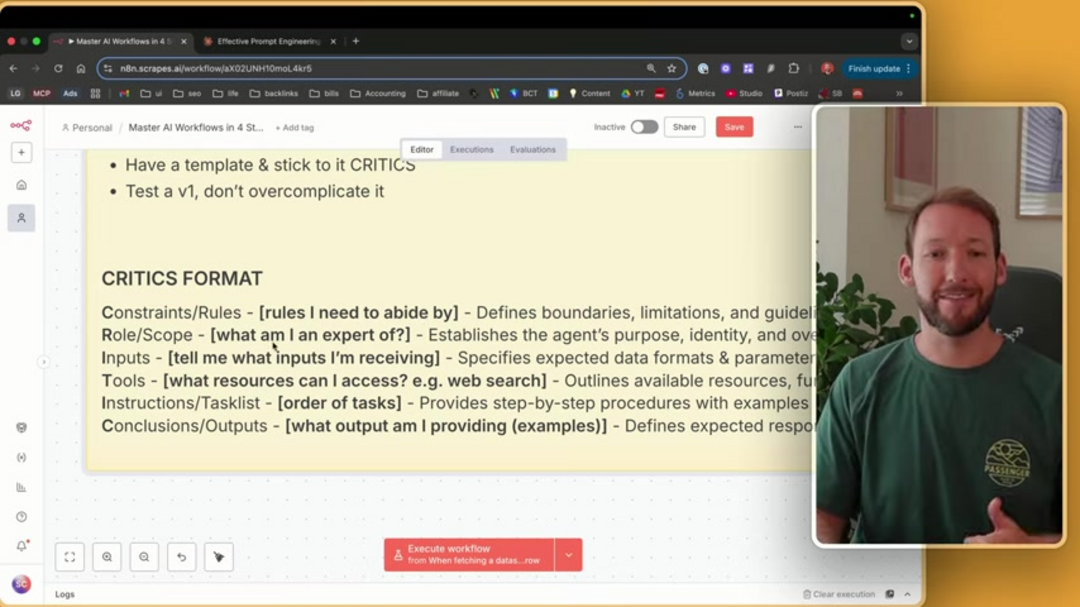This screenshot has height=607, width=1080.
Task: Select the person icon in the left sidebar
Action: click(22, 218)
